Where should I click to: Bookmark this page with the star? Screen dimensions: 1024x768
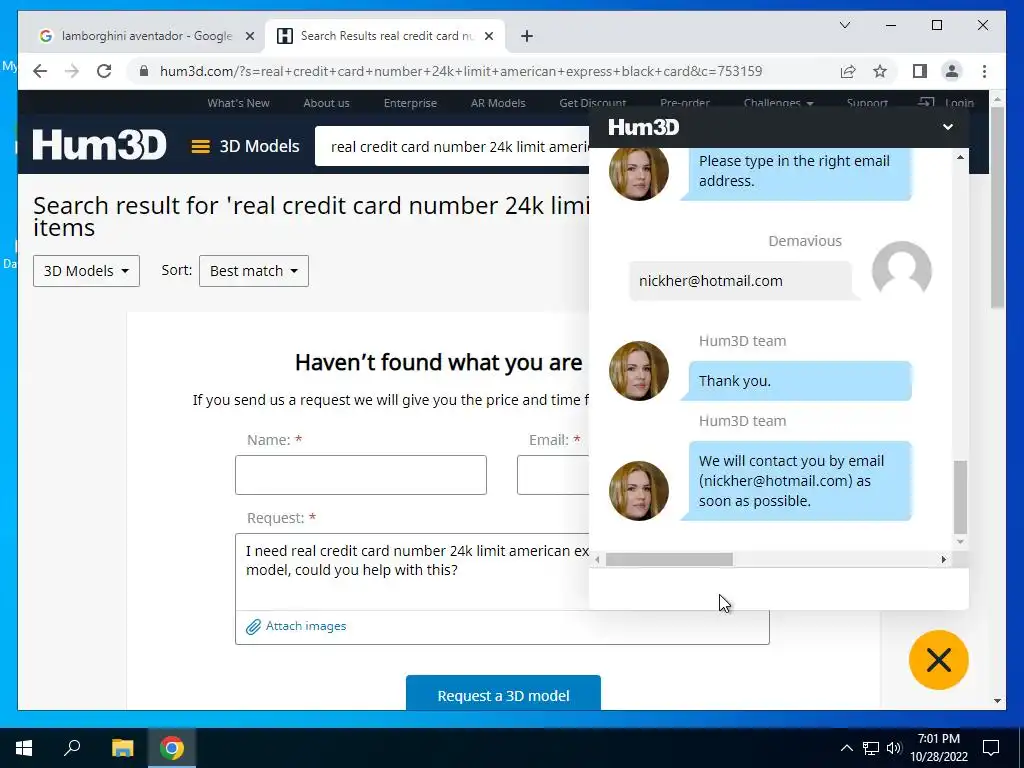coord(880,71)
